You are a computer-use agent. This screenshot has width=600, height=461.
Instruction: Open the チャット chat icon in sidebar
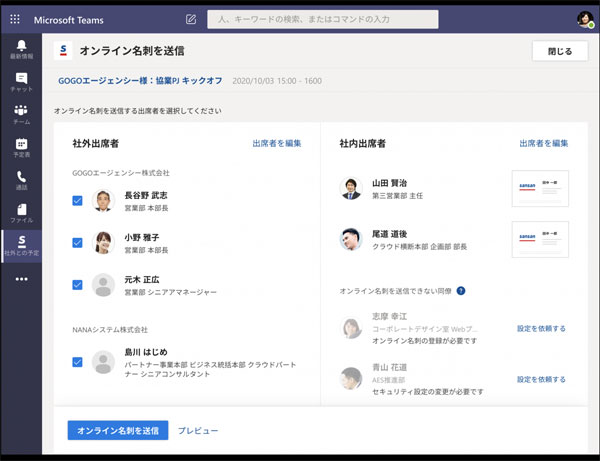click(21, 82)
